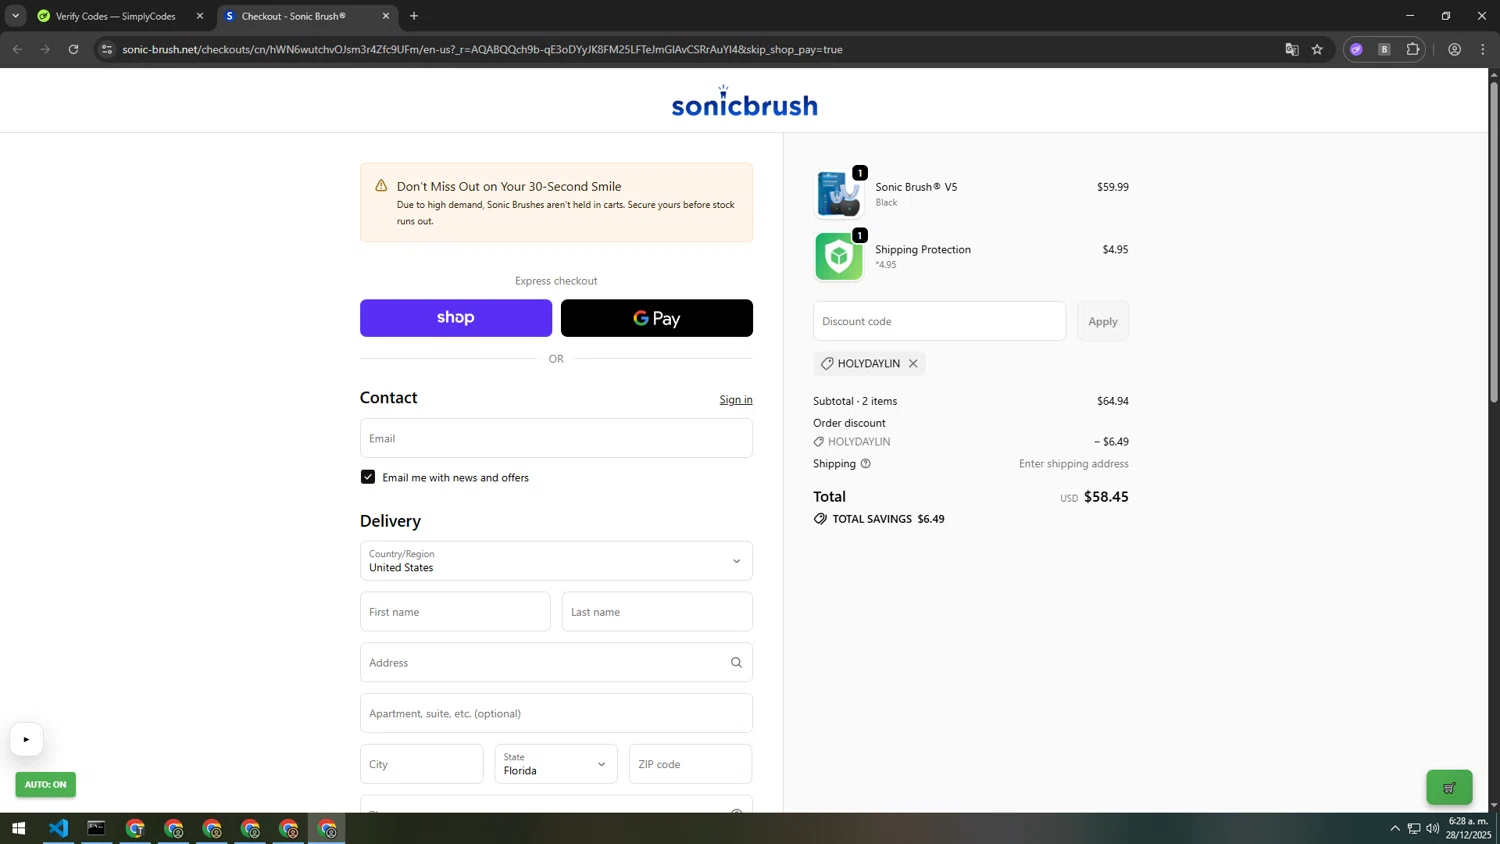Open a new browser tab
This screenshot has width=1500, height=844.
pyautogui.click(x=414, y=16)
